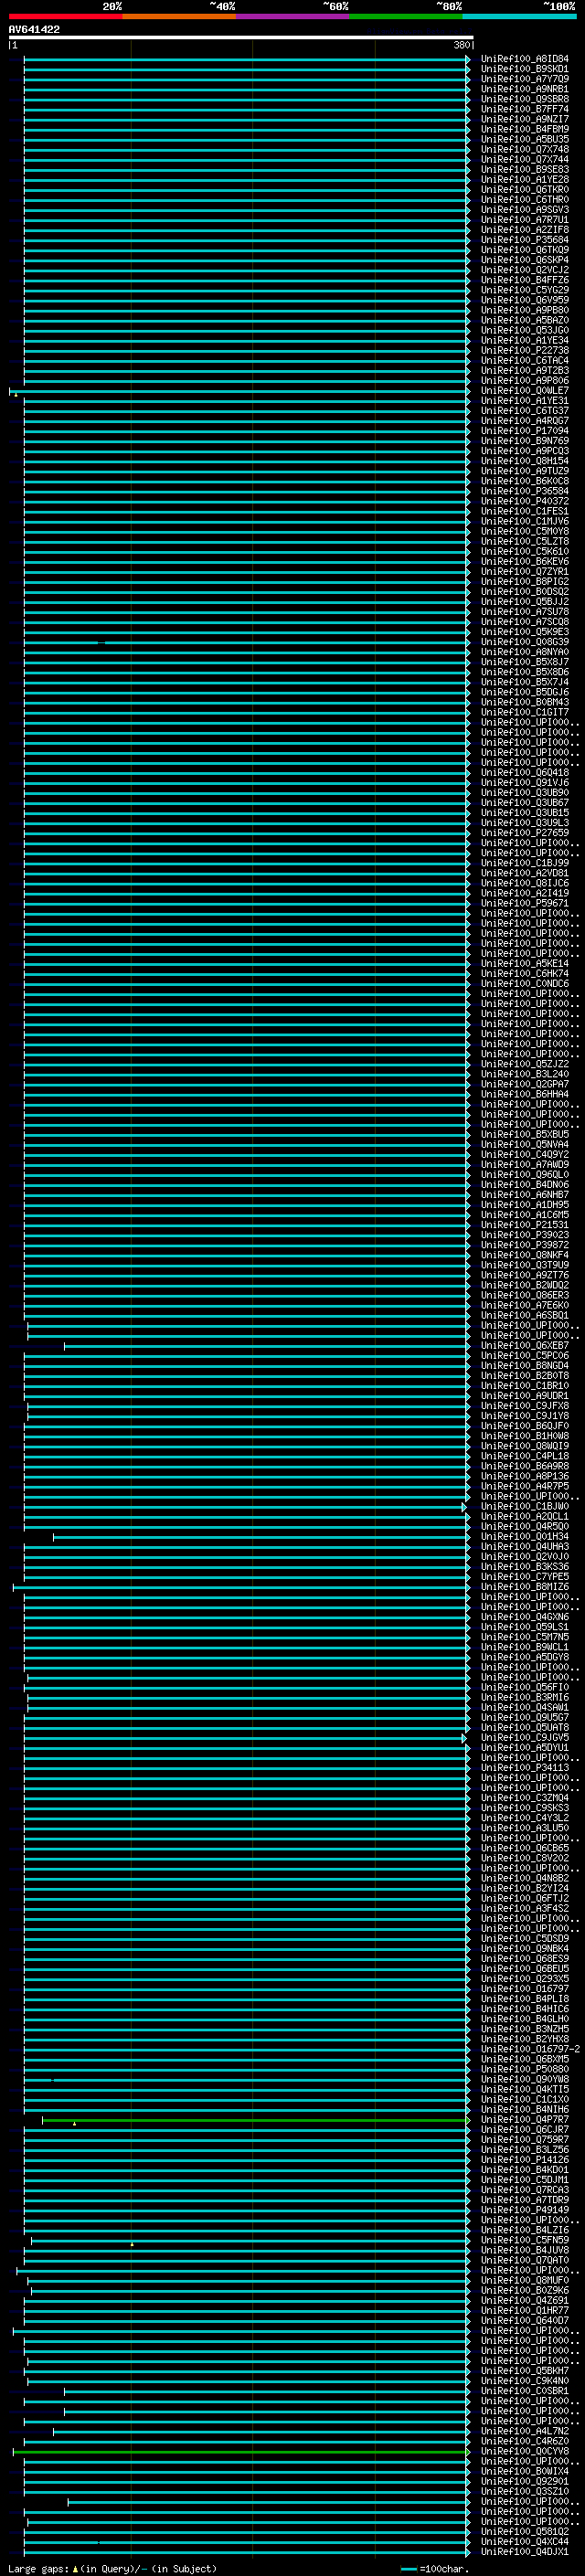Screen dimensions: 585x2576
Task: Click label UniRef100_A5BU35
Action: pyautogui.click(x=525, y=139)
